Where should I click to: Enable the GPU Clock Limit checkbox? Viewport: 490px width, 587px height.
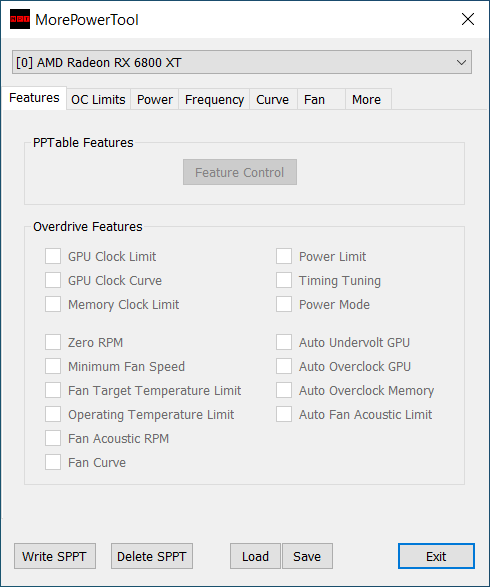click(x=53, y=256)
